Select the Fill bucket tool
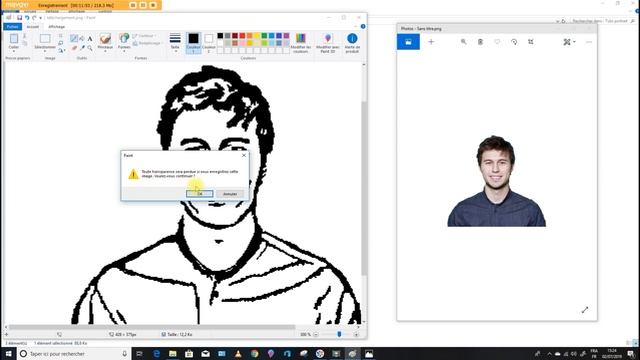The image size is (640, 360). 82,38
